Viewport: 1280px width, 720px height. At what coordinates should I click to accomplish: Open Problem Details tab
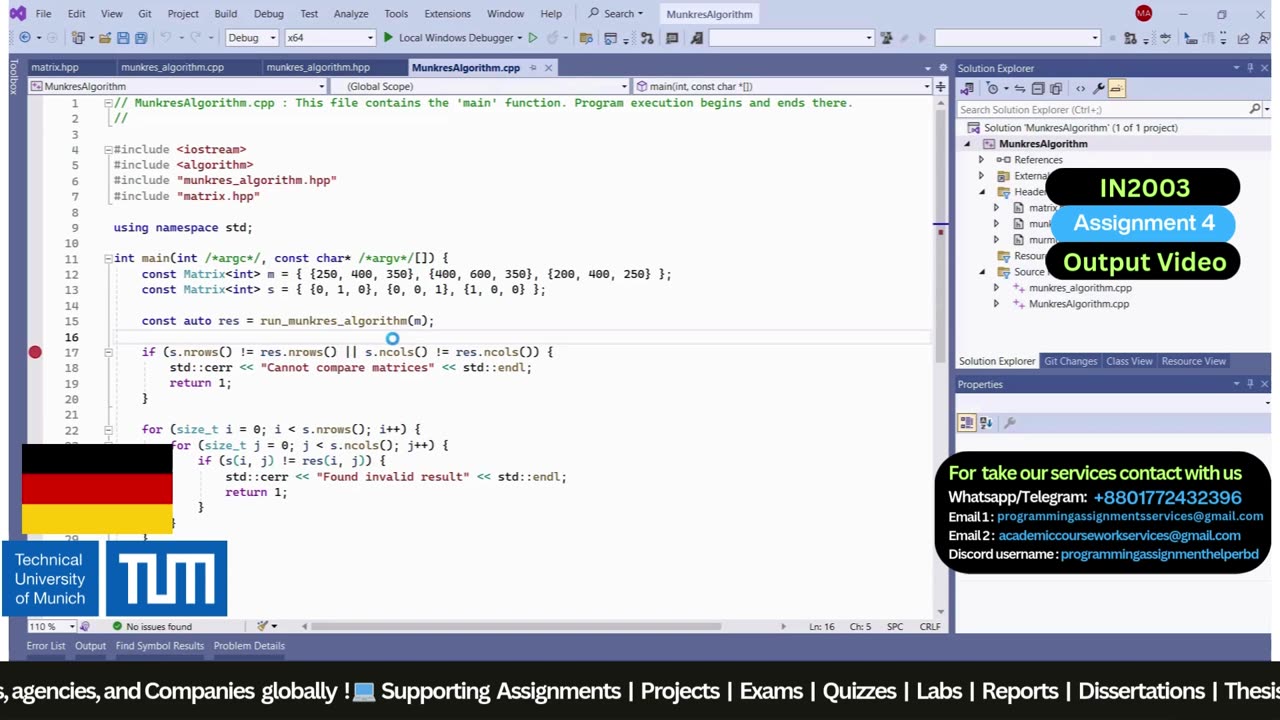[249, 646]
